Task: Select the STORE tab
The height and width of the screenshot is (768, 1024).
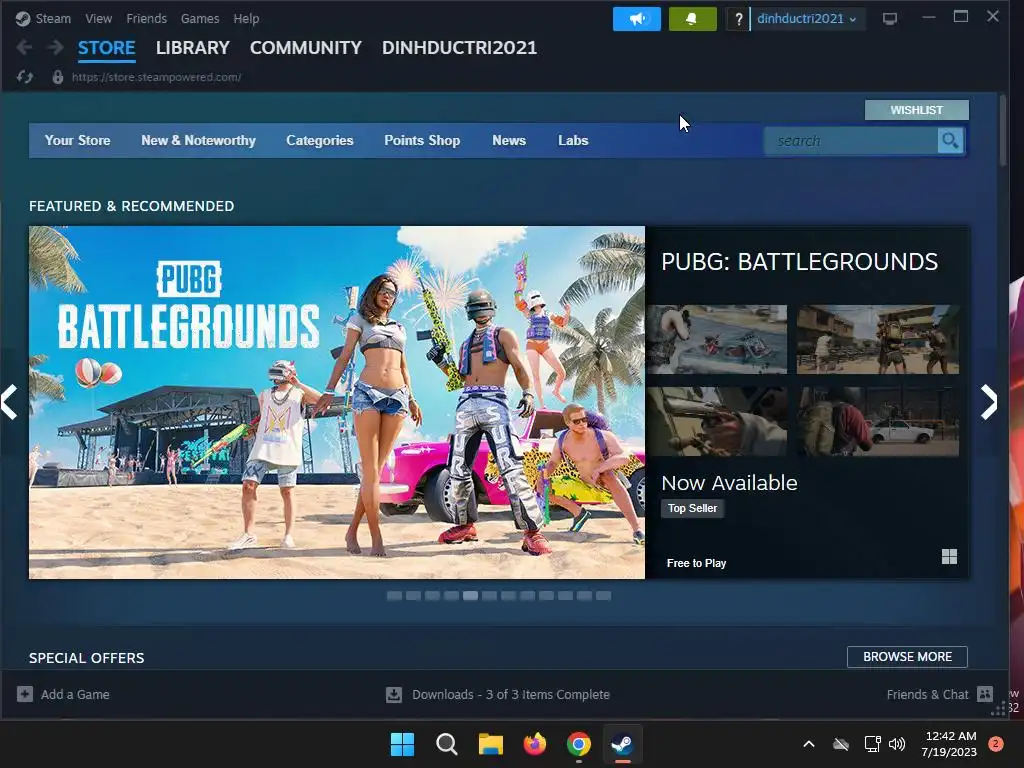Action: 106,48
